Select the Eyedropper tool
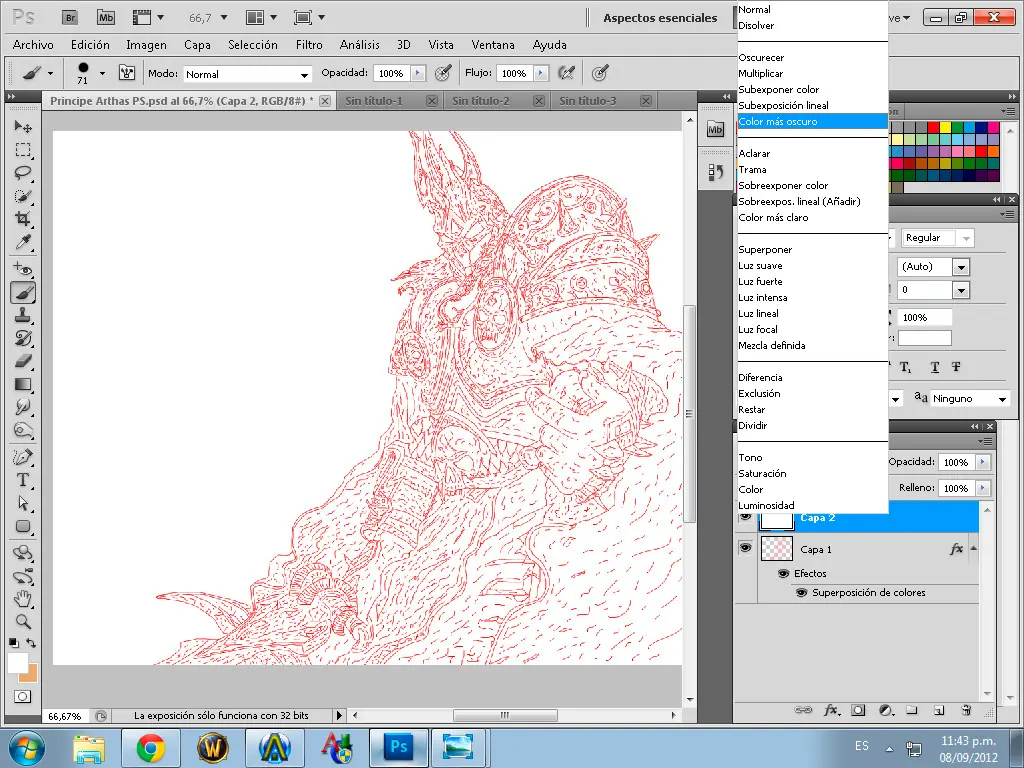 23,243
